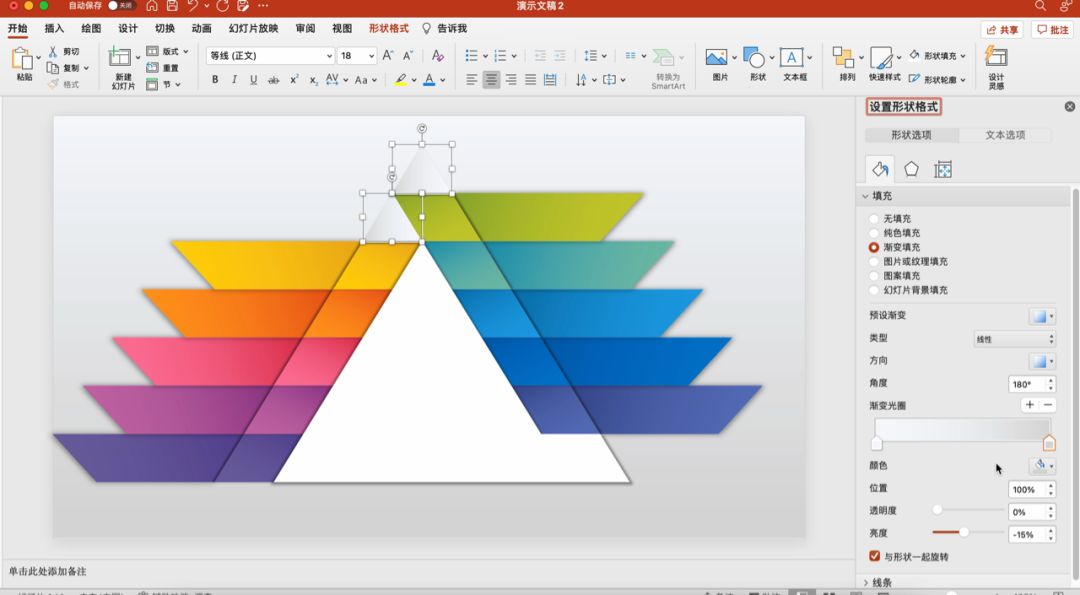Select the 纯色填充 solid fill option

(875, 233)
